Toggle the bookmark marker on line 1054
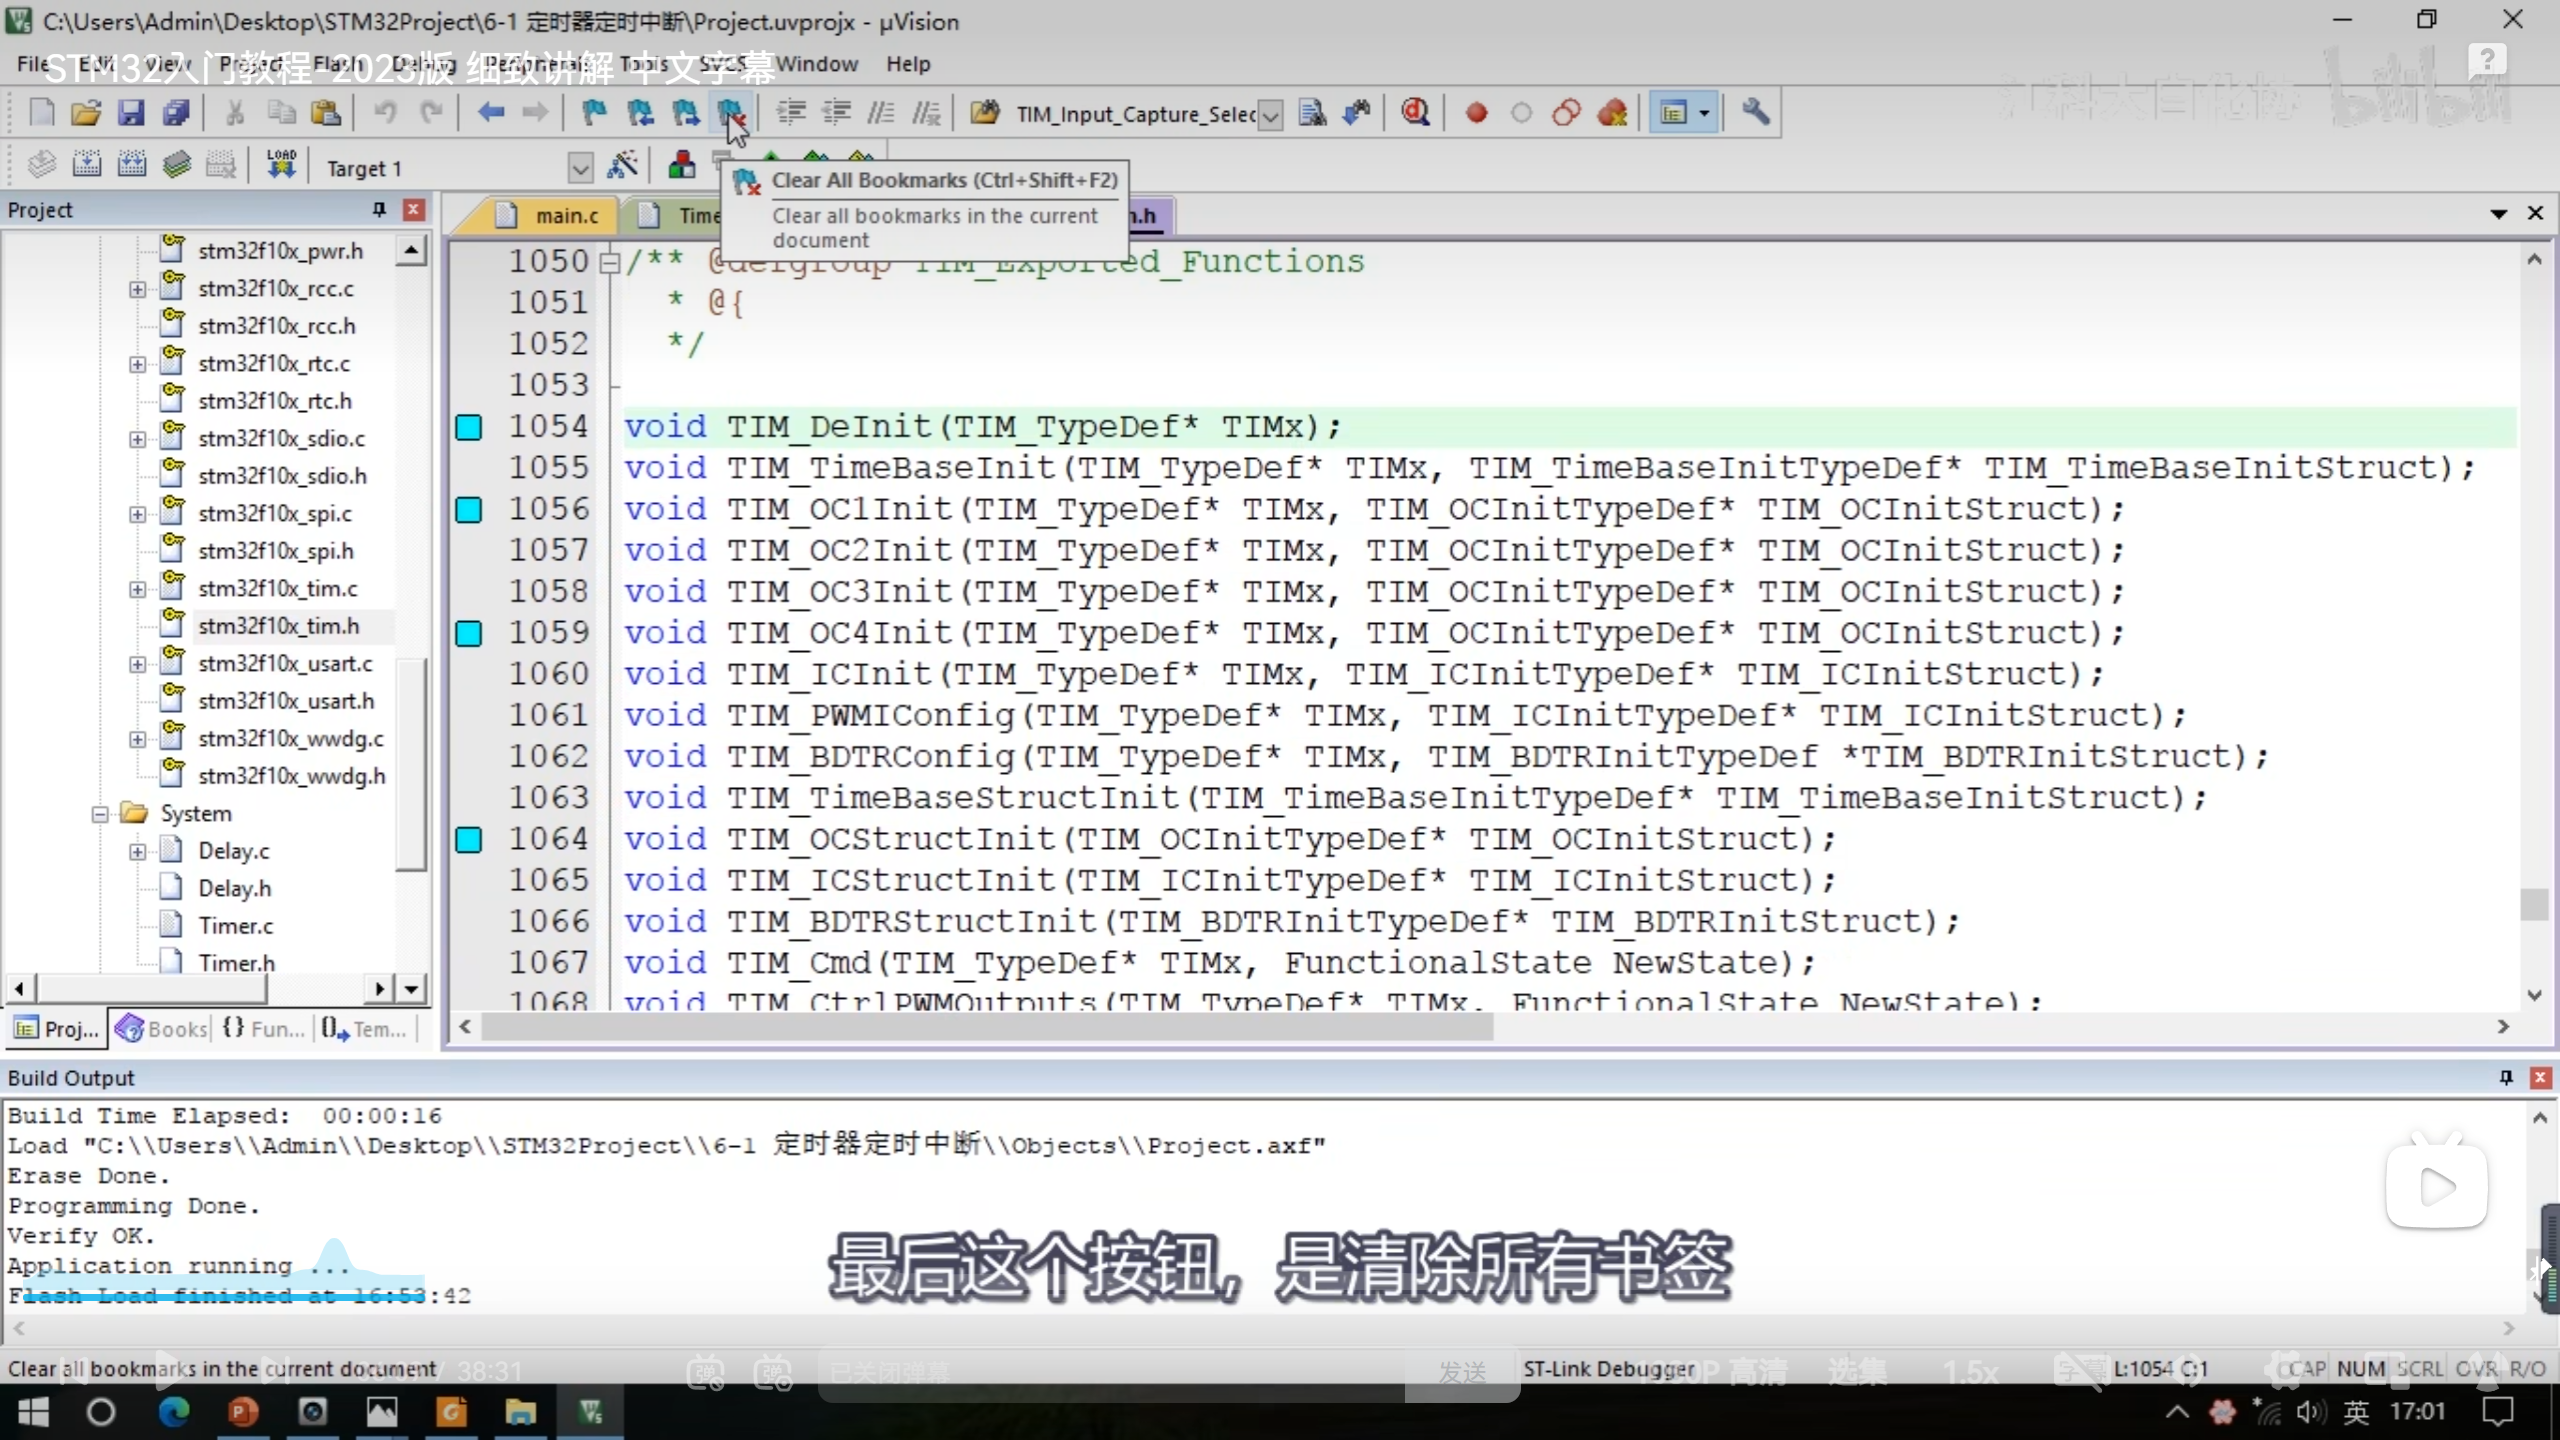 (x=468, y=427)
